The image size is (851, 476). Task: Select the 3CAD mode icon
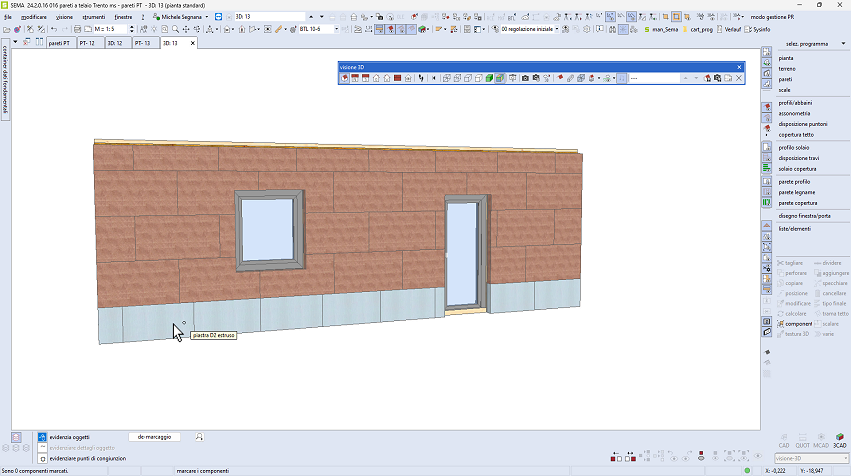[x=839, y=438]
